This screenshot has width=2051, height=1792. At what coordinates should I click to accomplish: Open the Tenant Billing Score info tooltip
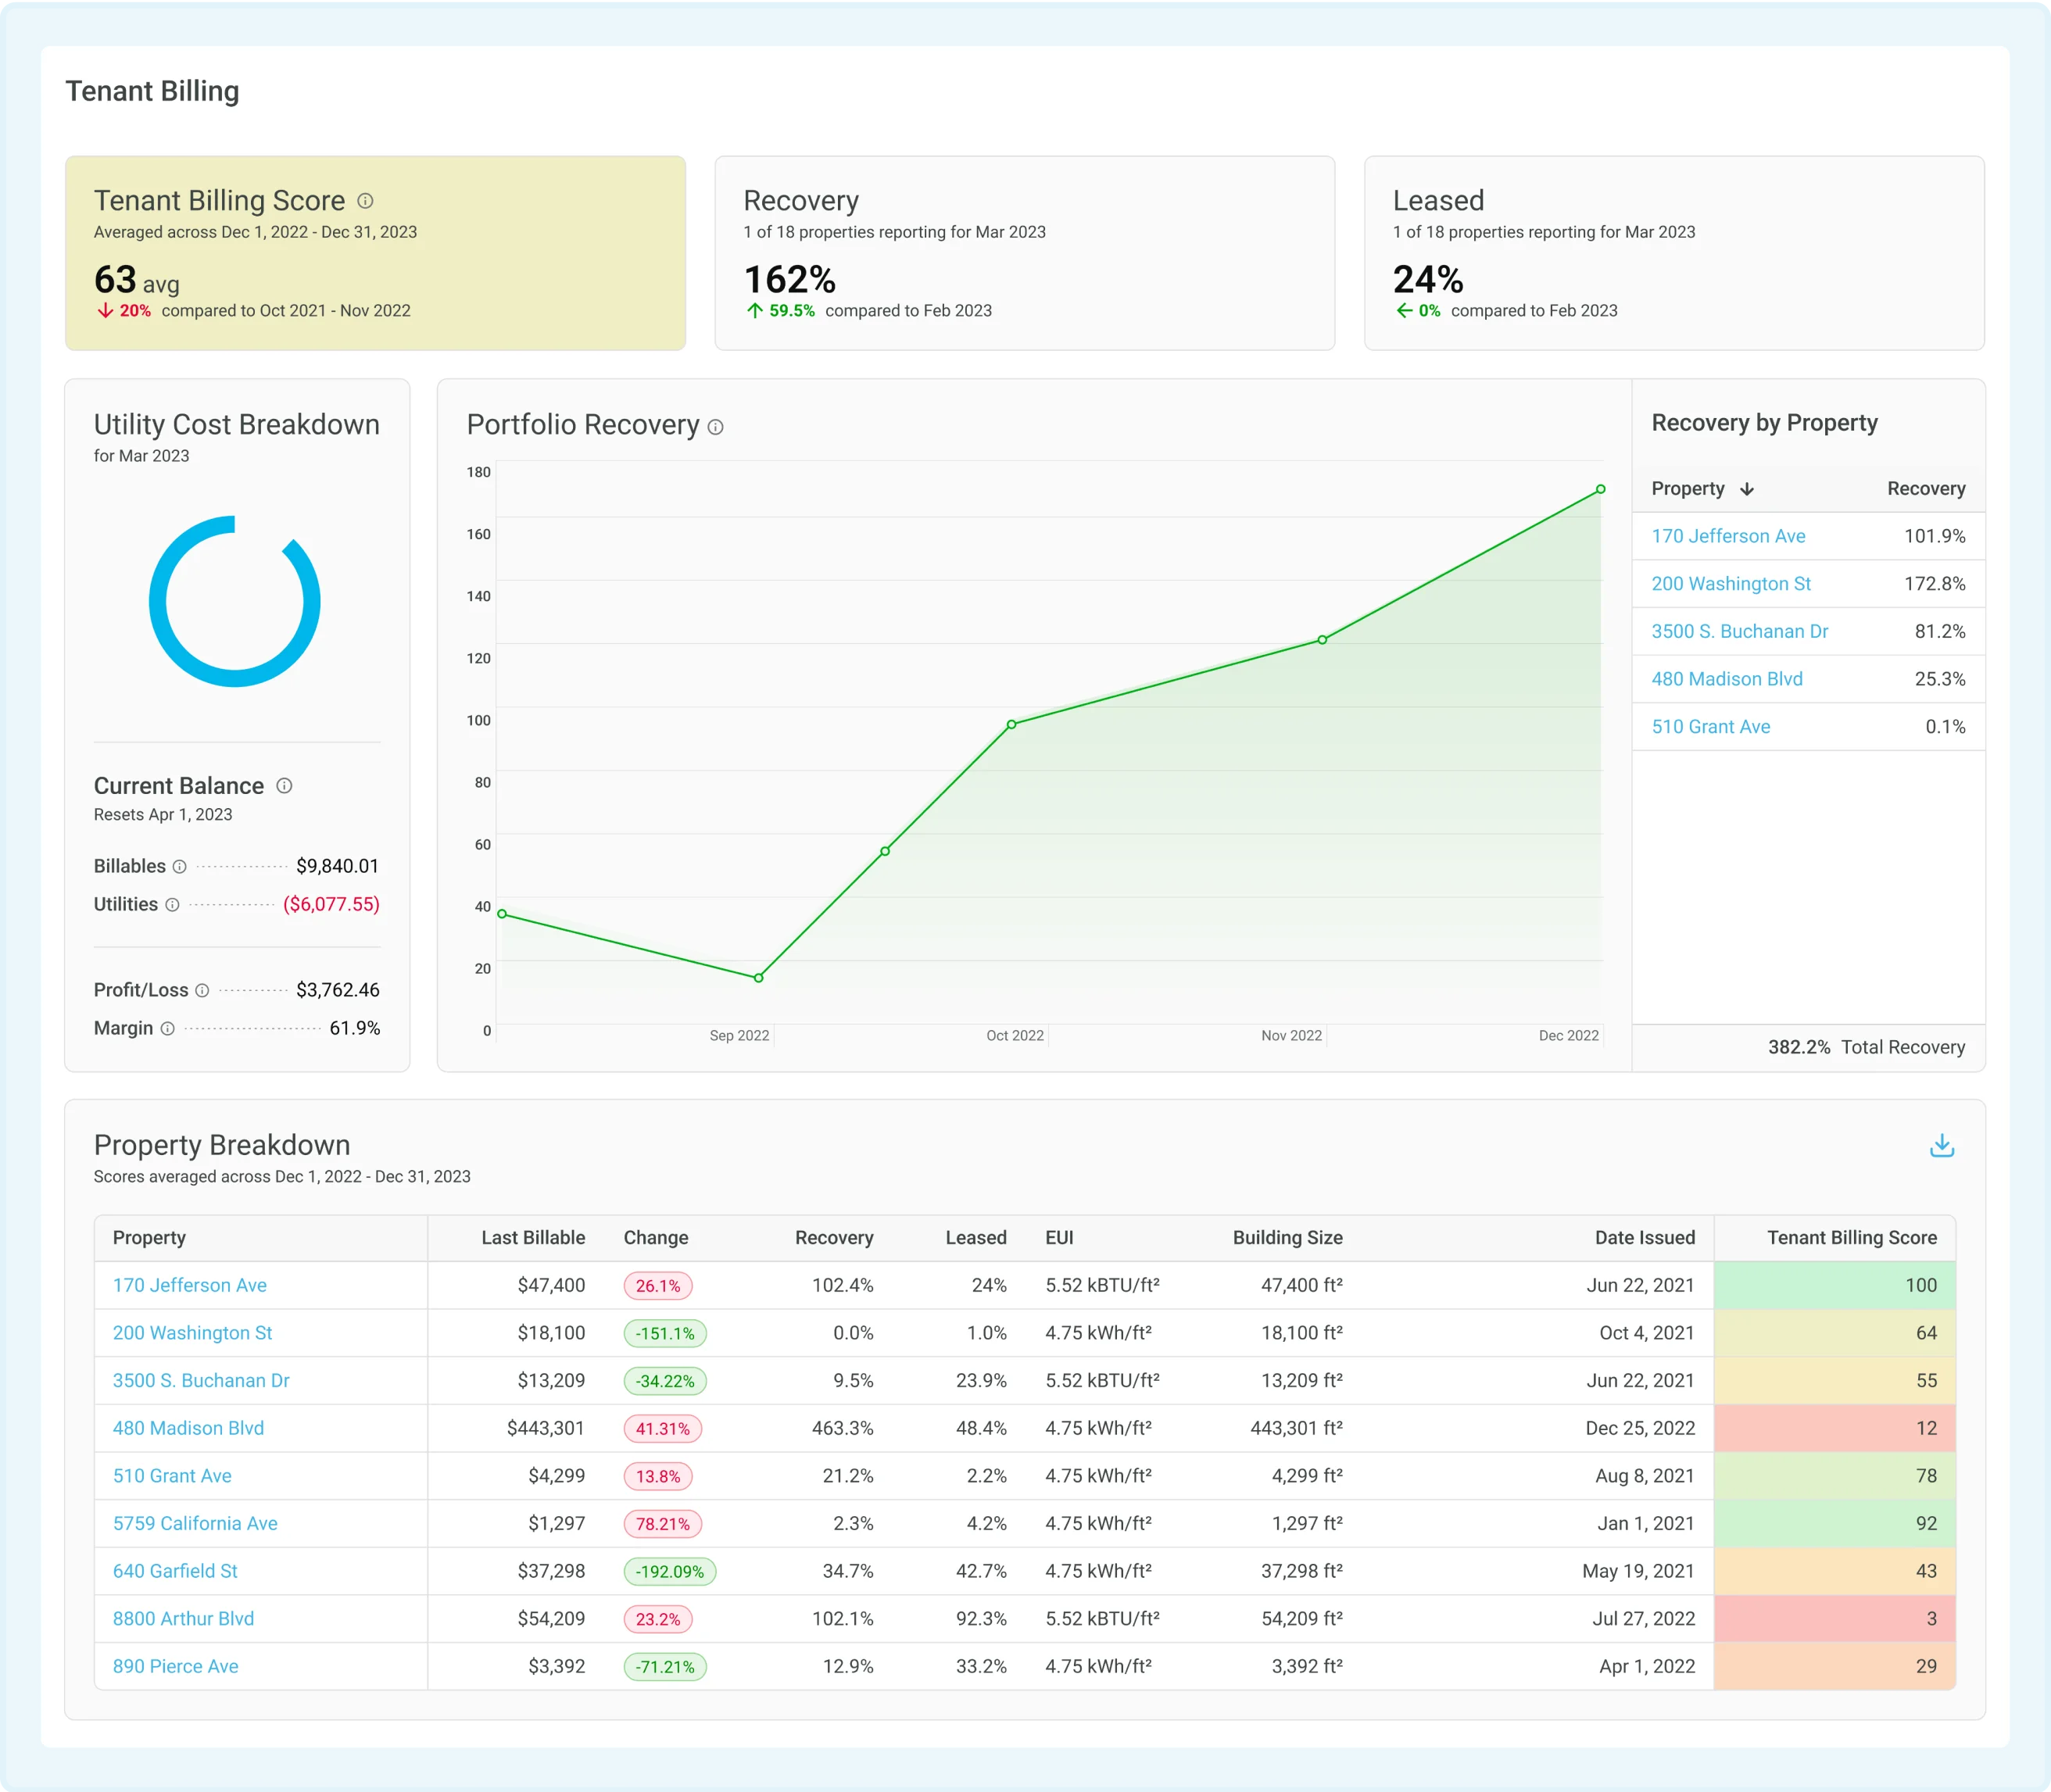click(x=365, y=201)
